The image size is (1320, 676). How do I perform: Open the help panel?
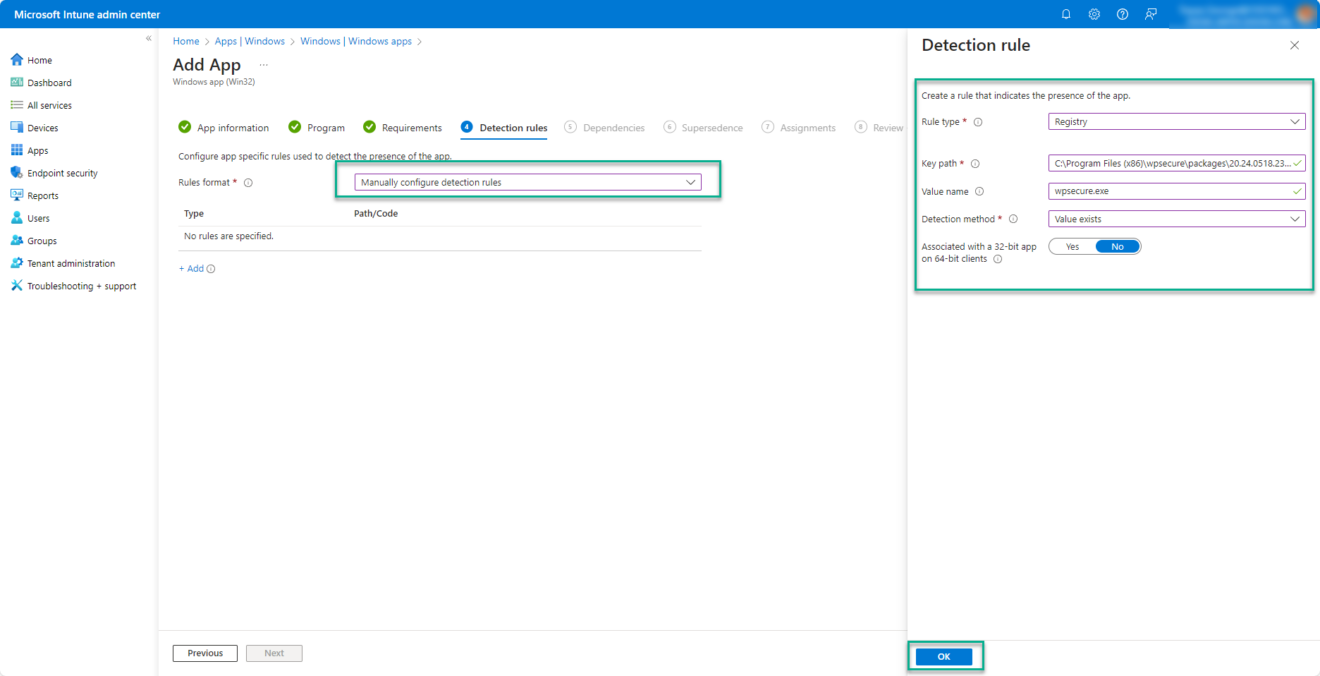click(1121, 14)
